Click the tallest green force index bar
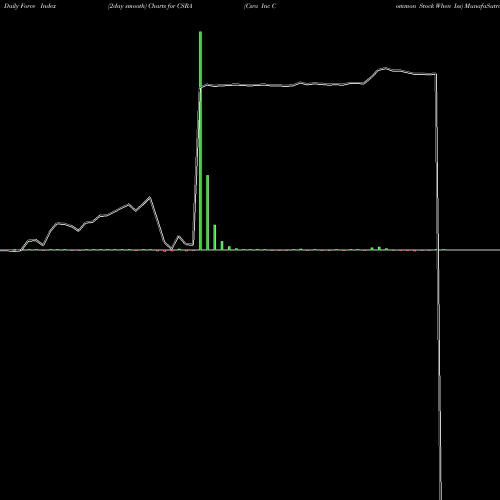Viewport: 500px width, 500px height. [200, 141]
